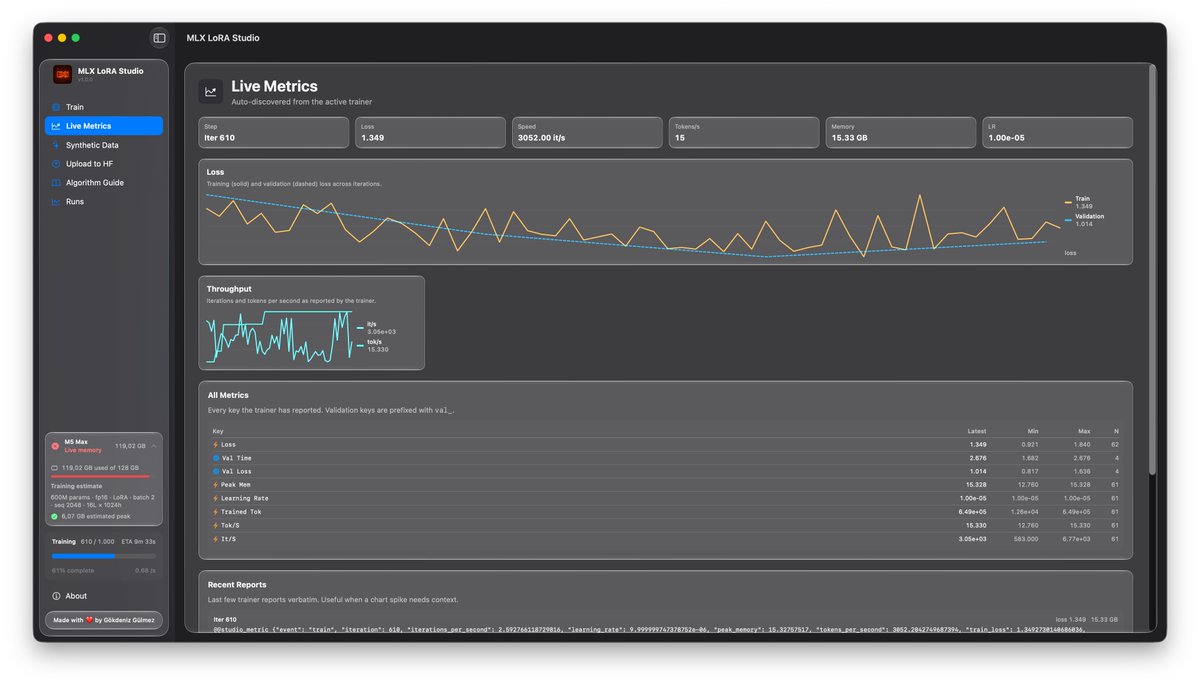Click the red memory usage bar
1200x686 pixels.
coord(100,477)
